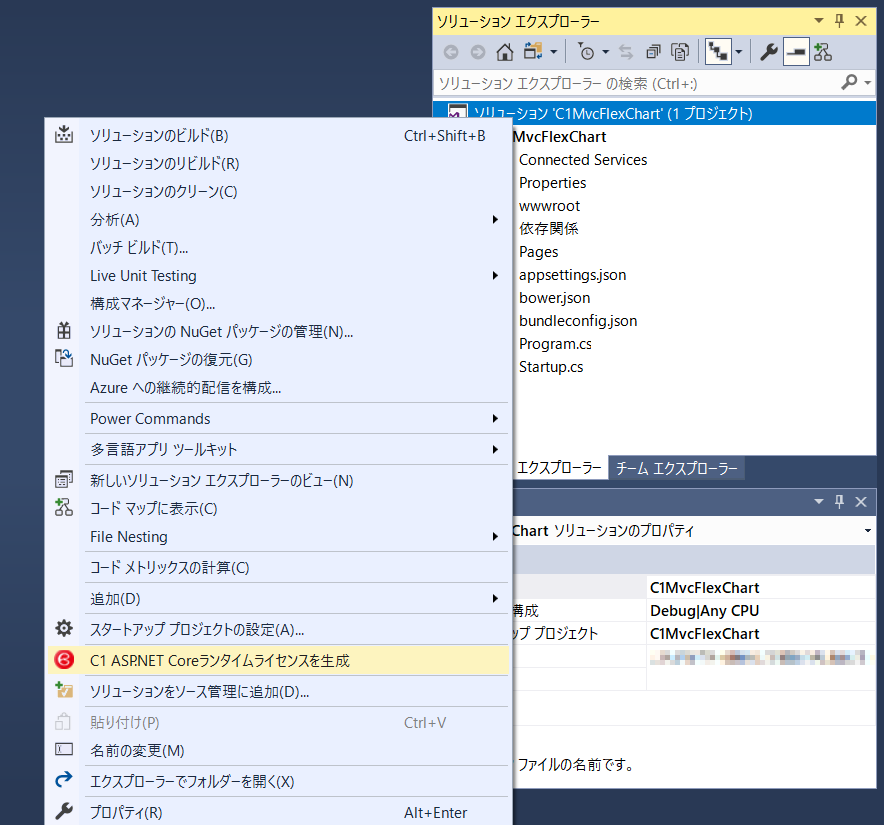Image resolution: width=884 pixels, height=825 pixels.
Task: Open the nesting view dropdown arrow
Action: click(739, 52)
